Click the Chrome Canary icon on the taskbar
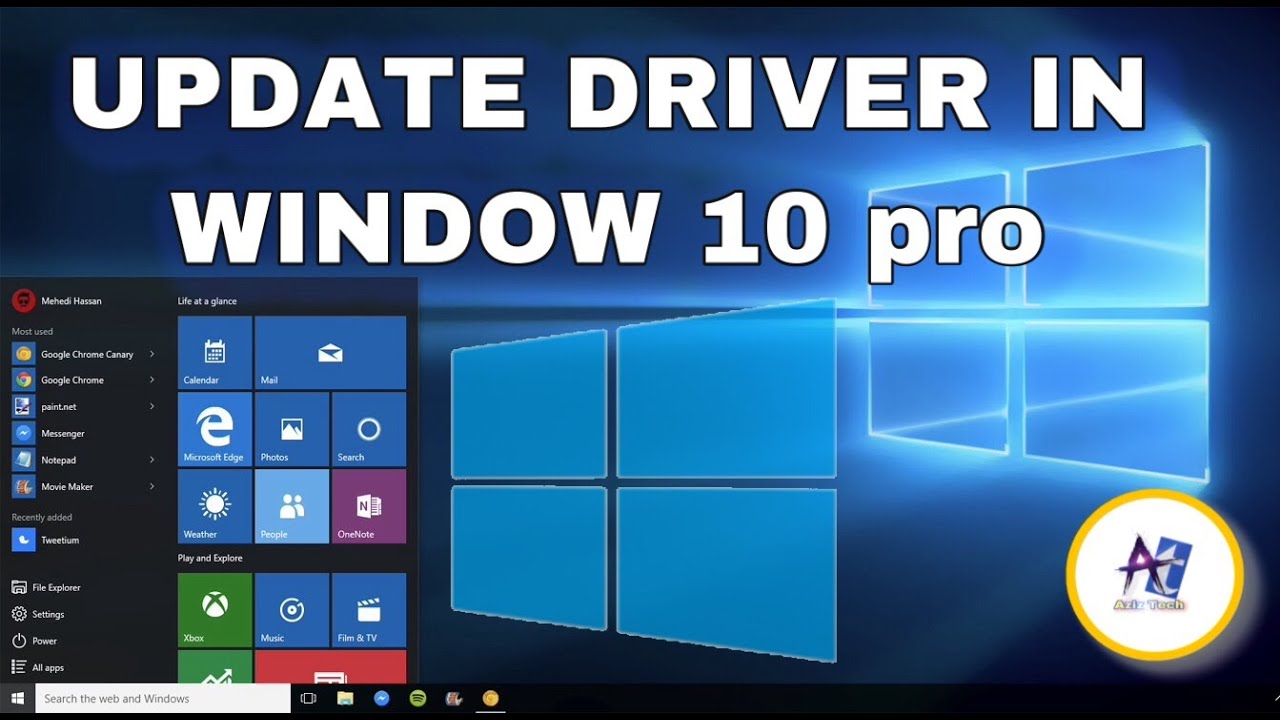1280x720 pixels. click(490, 698)
